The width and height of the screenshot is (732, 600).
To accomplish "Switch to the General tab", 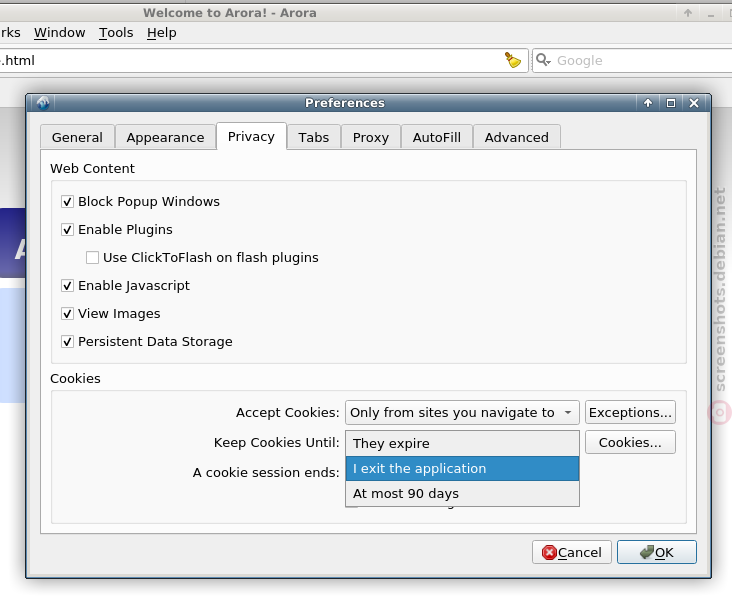I will (x=77, y=137).
